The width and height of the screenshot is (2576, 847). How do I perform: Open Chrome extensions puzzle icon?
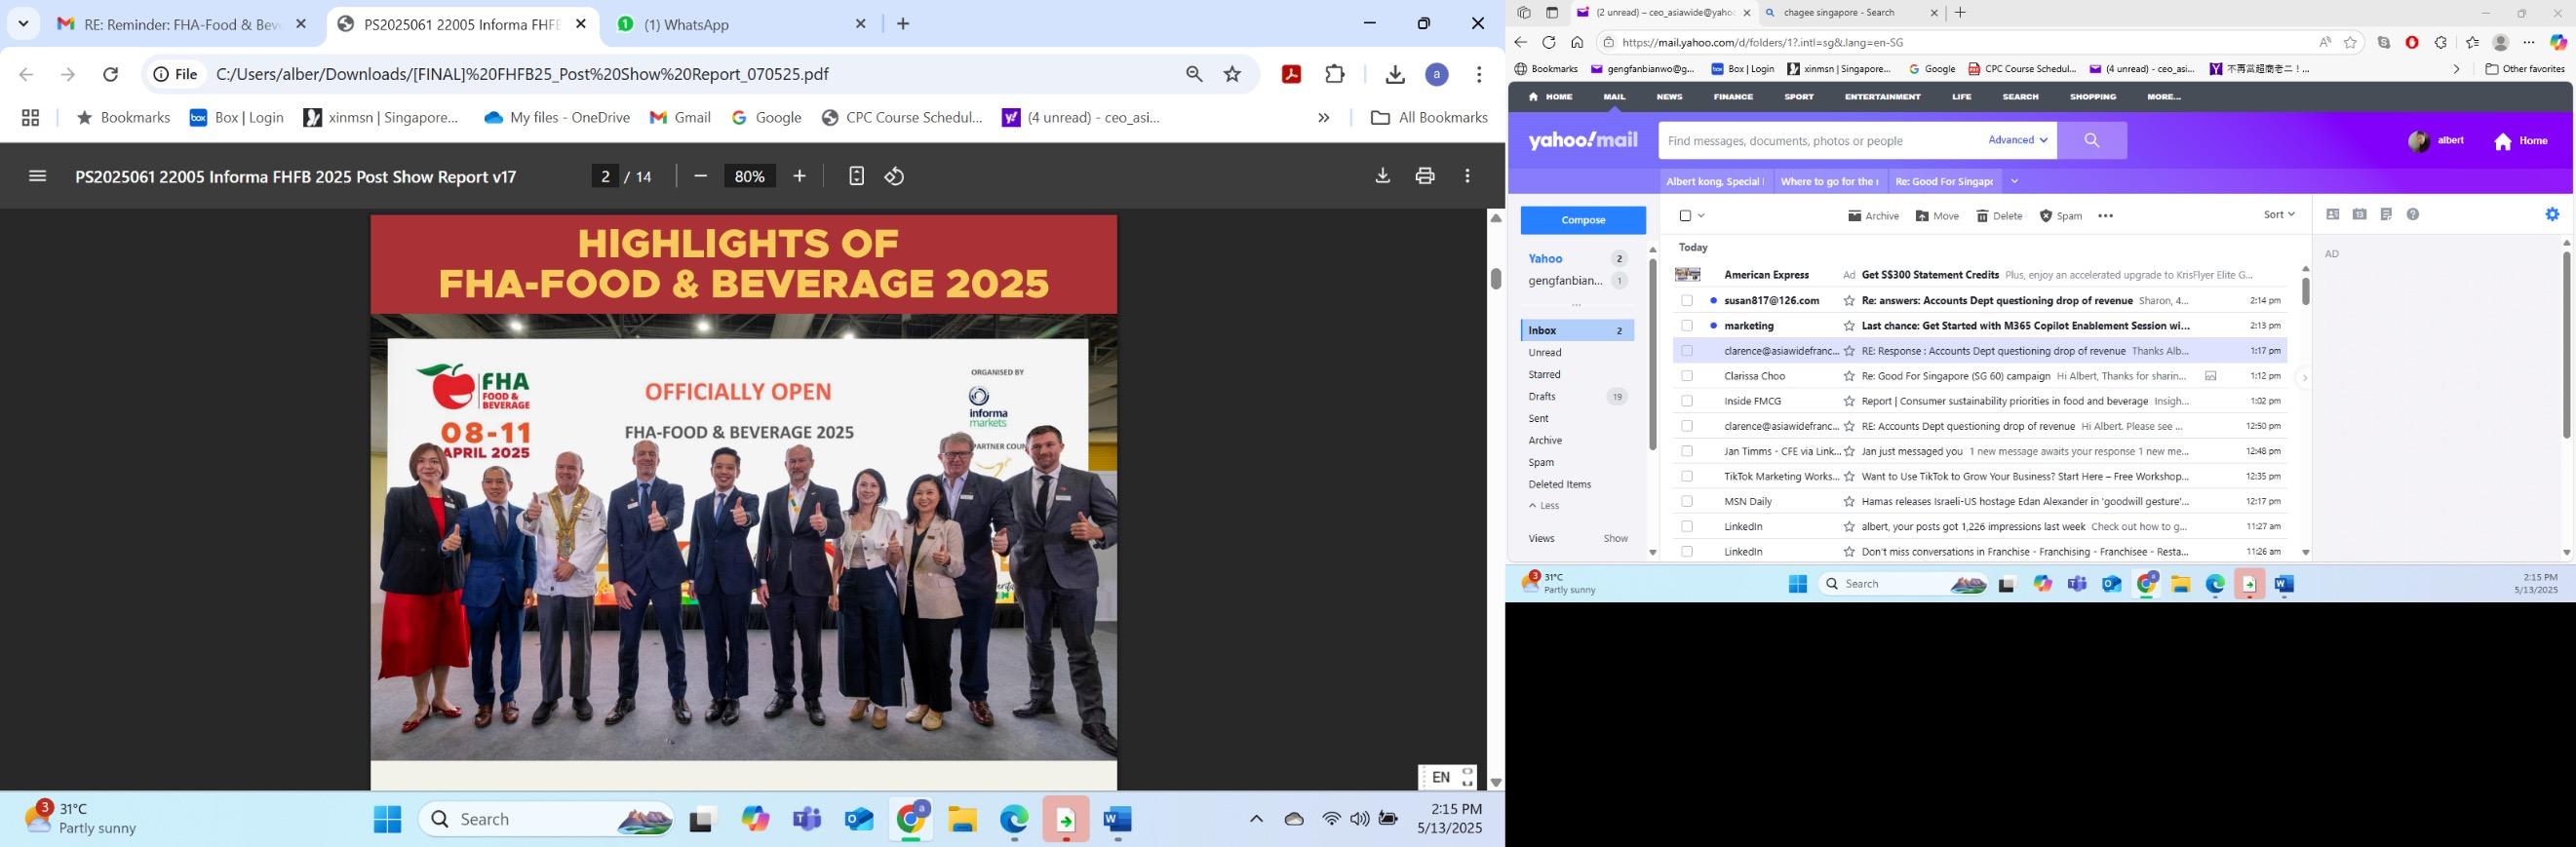(1335, 74)
